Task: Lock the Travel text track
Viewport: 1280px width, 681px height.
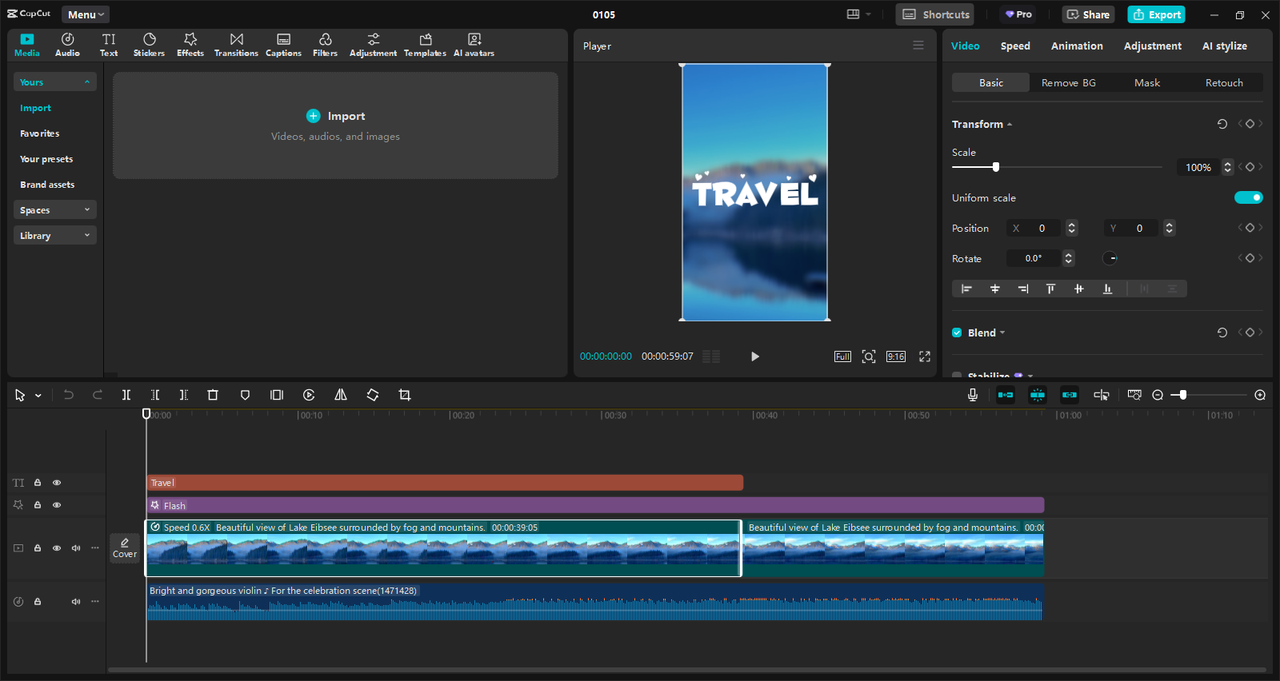Action: click(37, 483)
